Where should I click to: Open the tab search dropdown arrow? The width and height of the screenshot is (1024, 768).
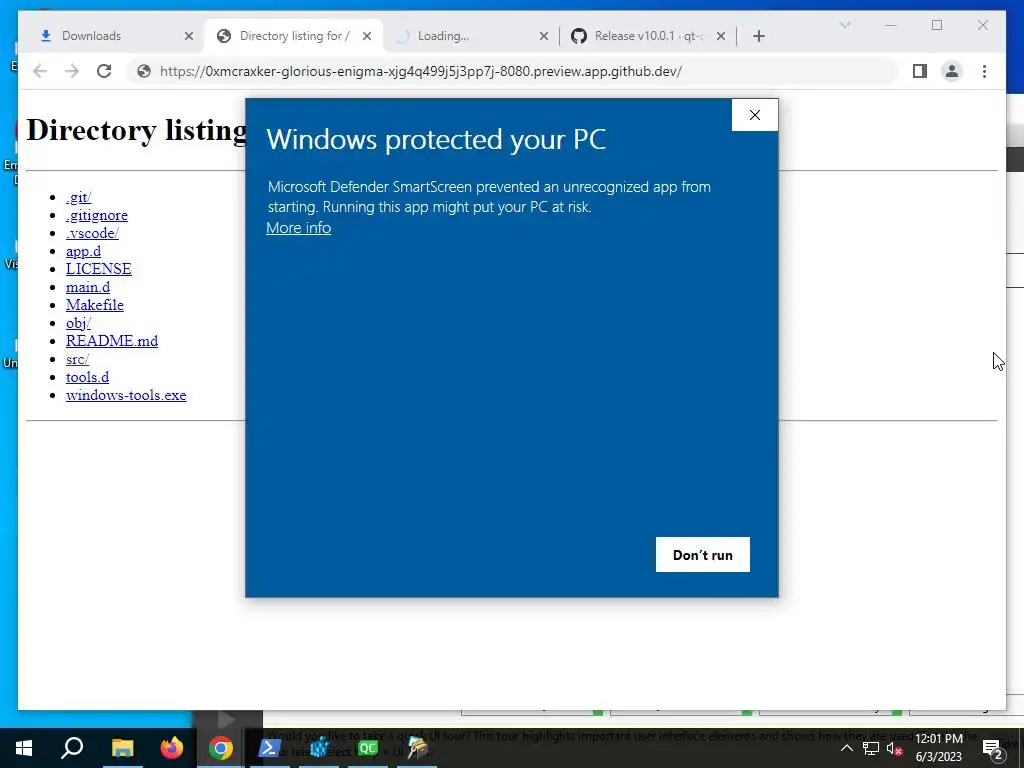(x=845, y=25)
